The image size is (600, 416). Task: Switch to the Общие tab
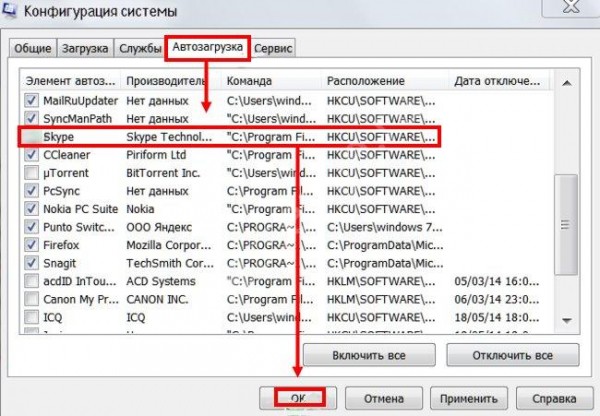pos(33,49)
